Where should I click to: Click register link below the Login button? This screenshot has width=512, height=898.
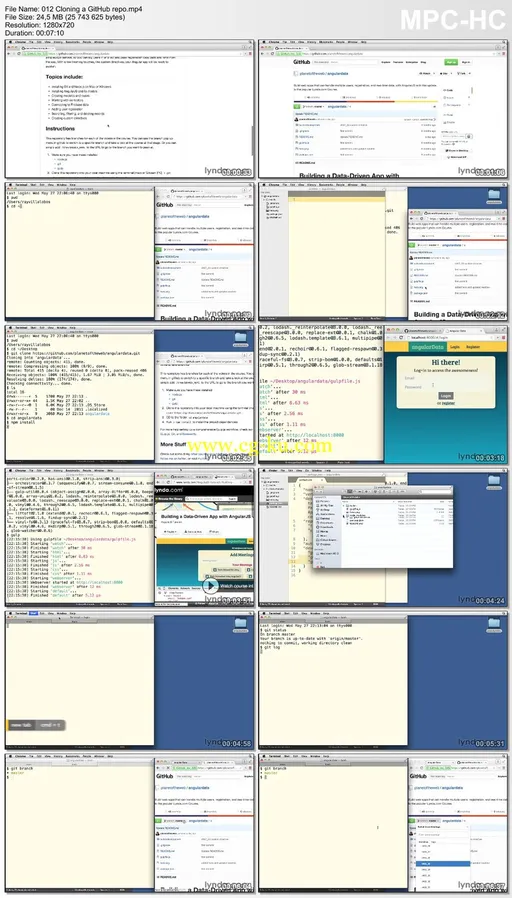[449, 403]
